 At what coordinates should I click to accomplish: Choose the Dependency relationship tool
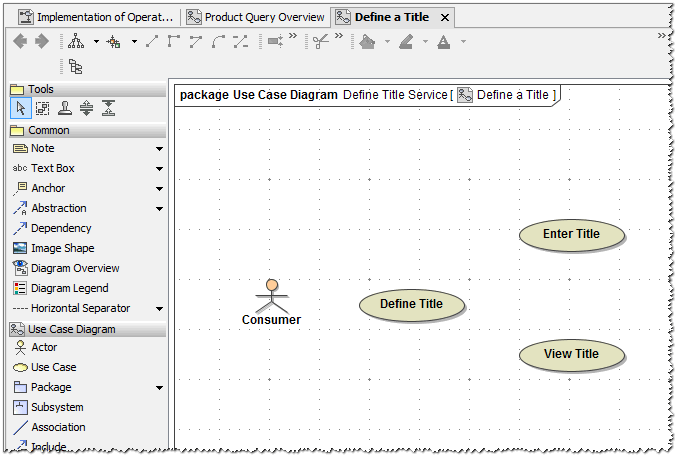pyautogui.click(x=60, y=228)
